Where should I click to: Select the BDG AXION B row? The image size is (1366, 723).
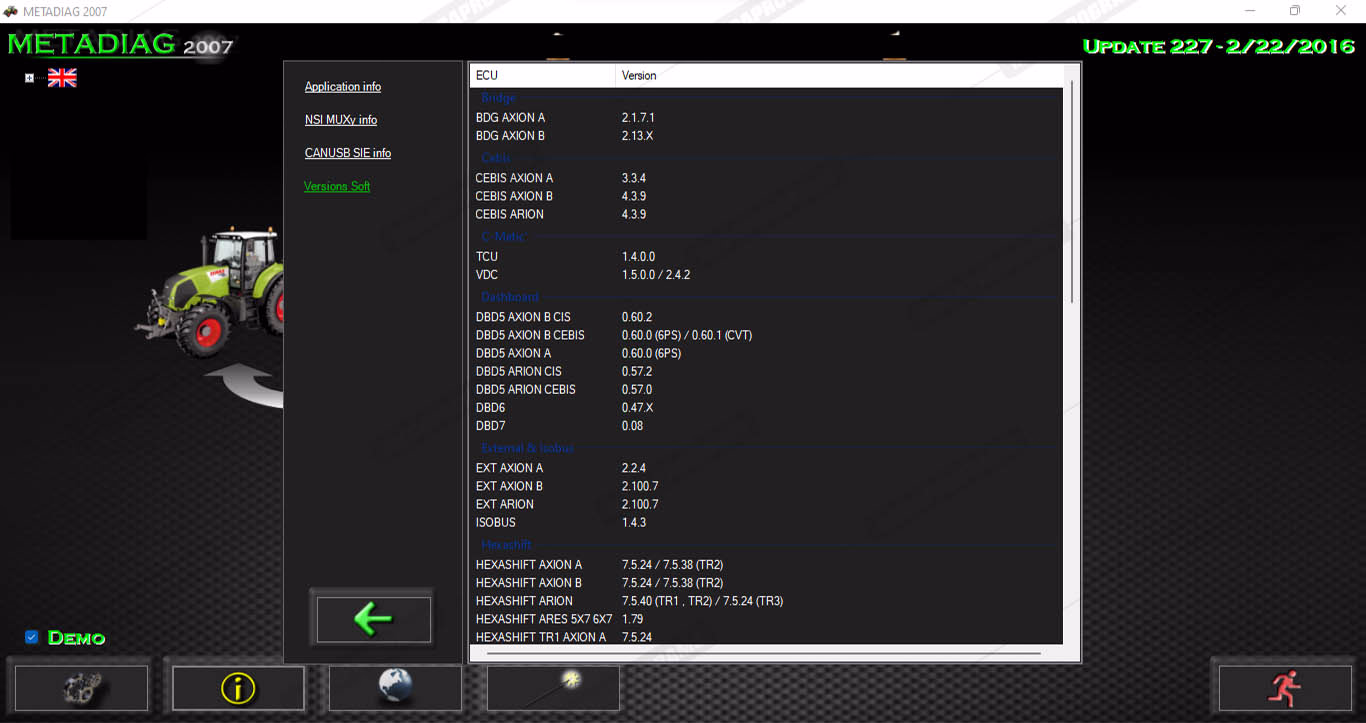click(766, 135)
